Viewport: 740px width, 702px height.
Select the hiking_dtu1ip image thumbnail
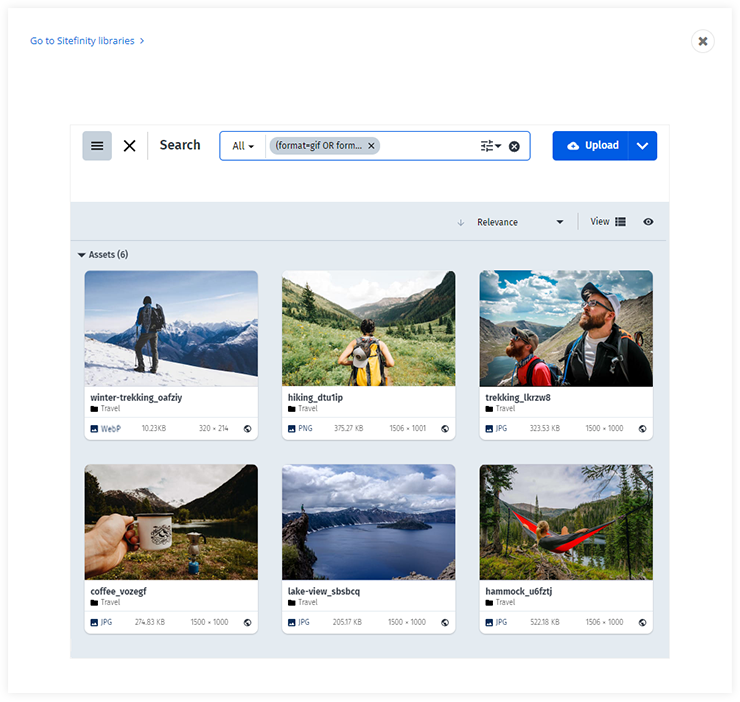tap(368, 328)
